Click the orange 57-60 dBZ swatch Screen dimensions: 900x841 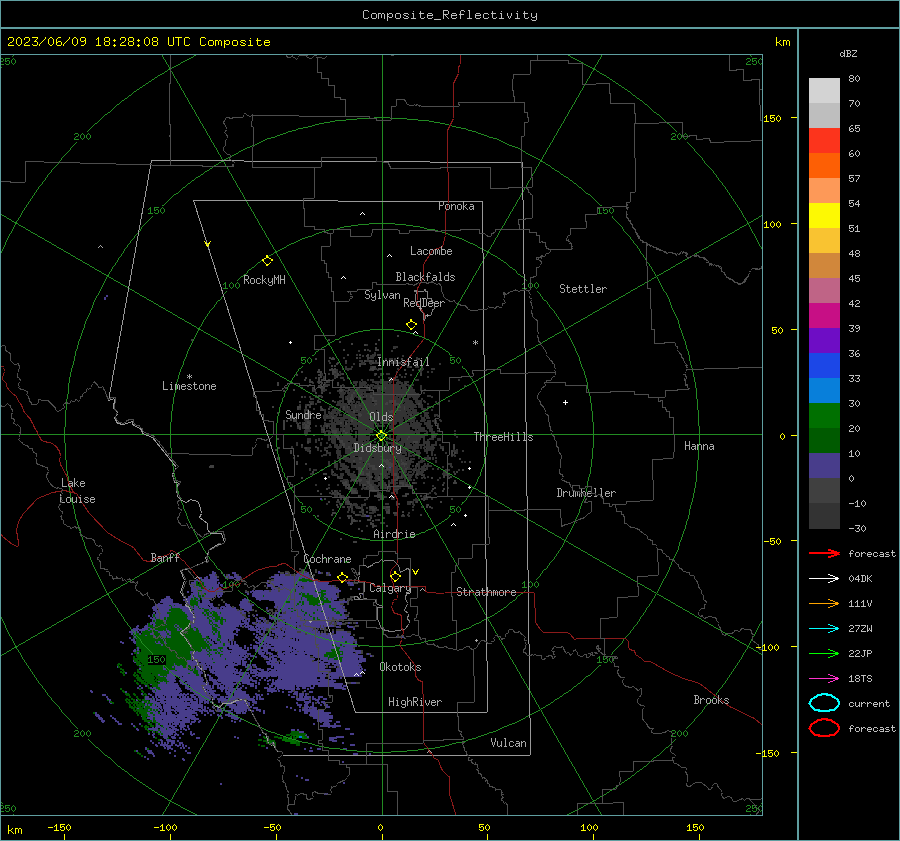[x=824, y=166]
